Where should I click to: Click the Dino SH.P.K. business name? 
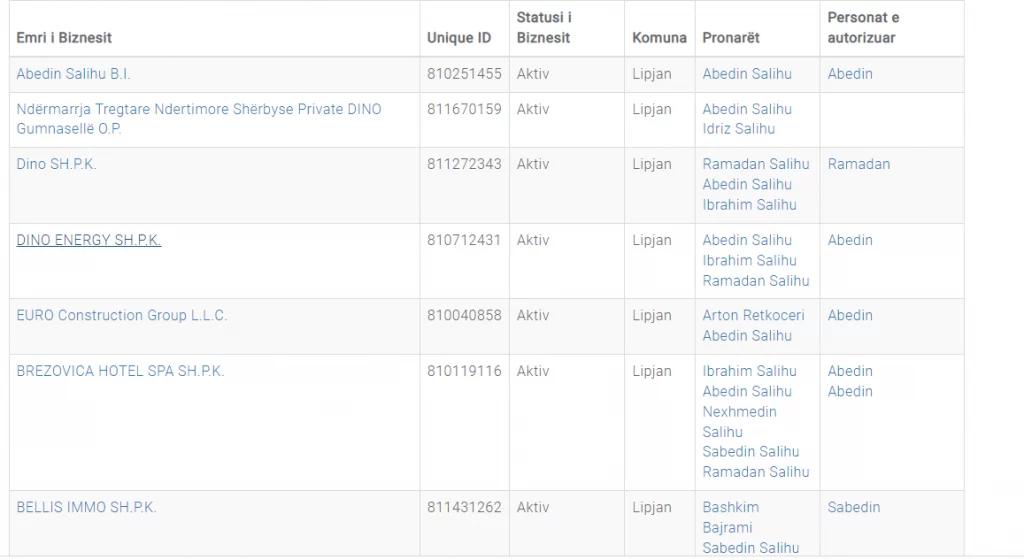pyautogui.click(x=56, y=164)
